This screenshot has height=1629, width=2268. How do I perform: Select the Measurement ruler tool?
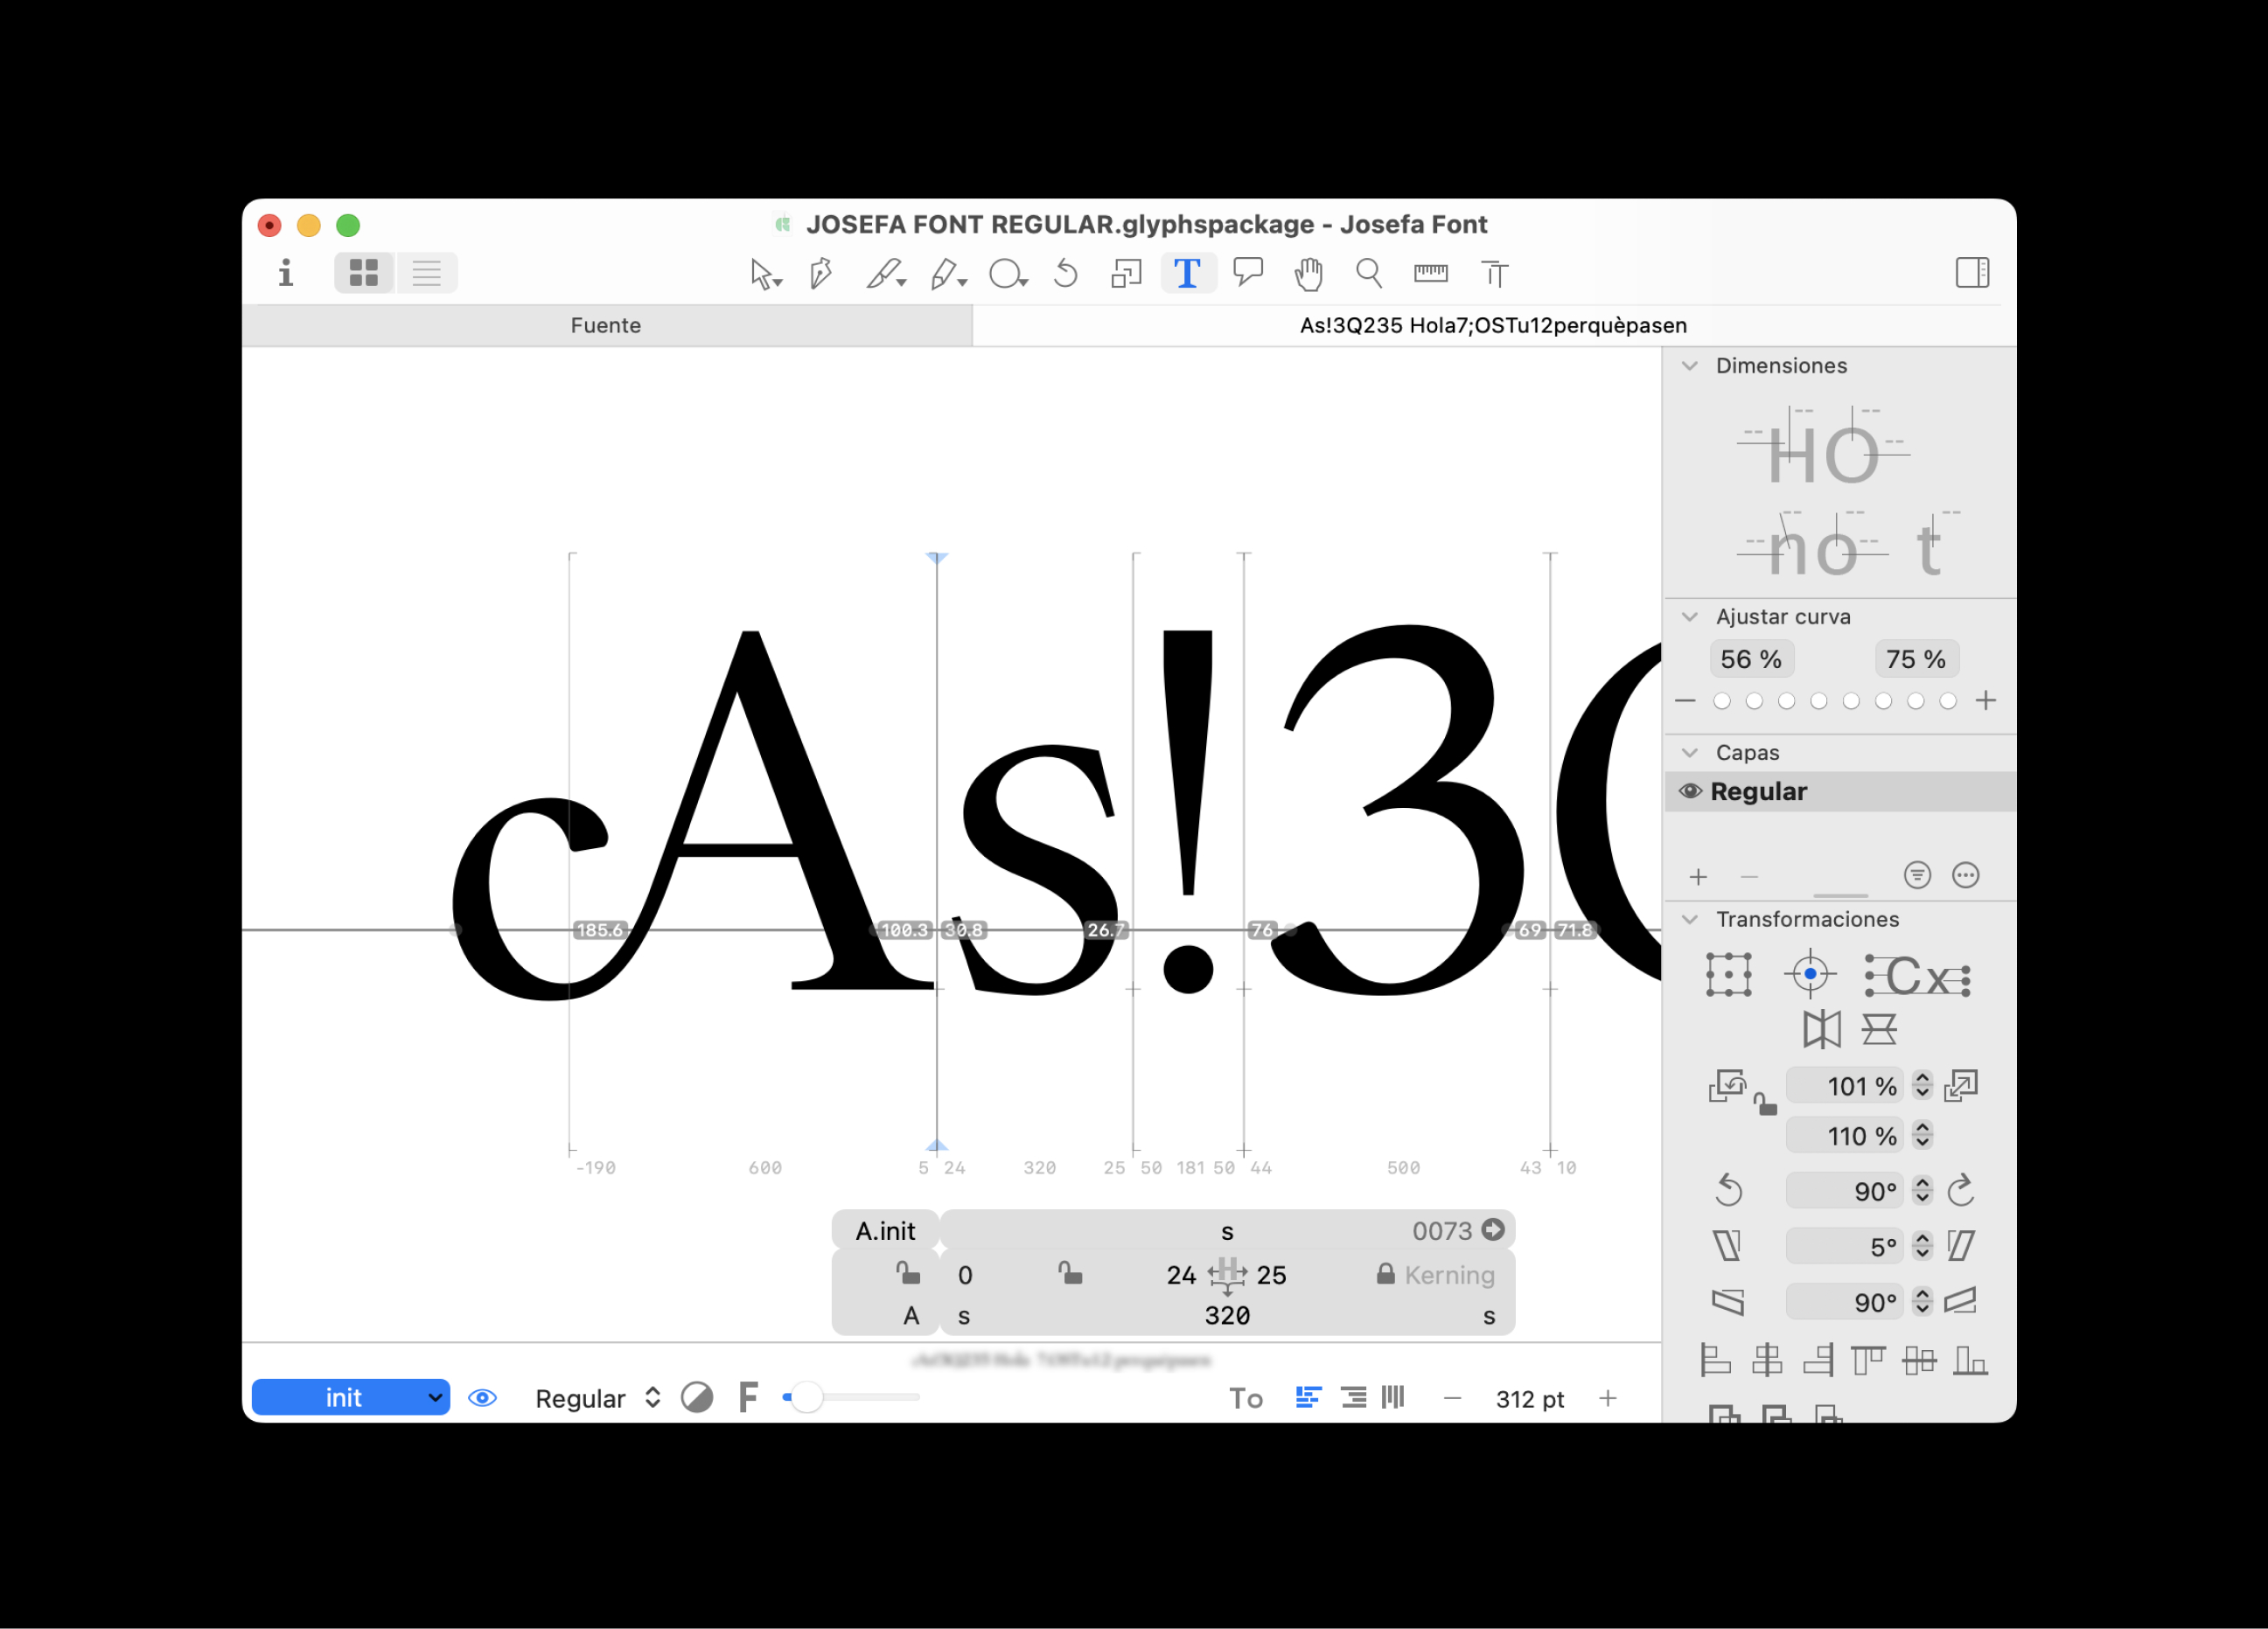pyautogui.click(x=1431, y=273)
